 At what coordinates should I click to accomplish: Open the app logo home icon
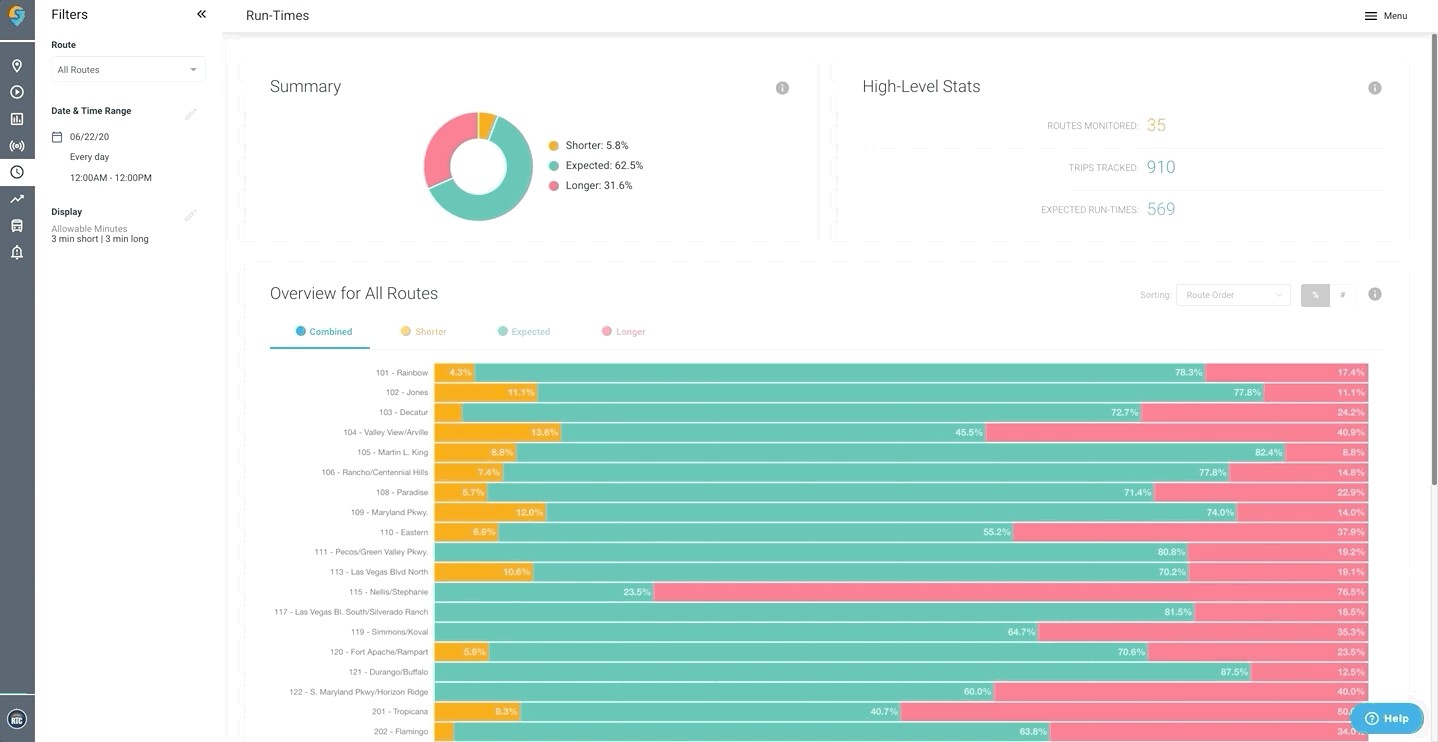click(17, 17)
